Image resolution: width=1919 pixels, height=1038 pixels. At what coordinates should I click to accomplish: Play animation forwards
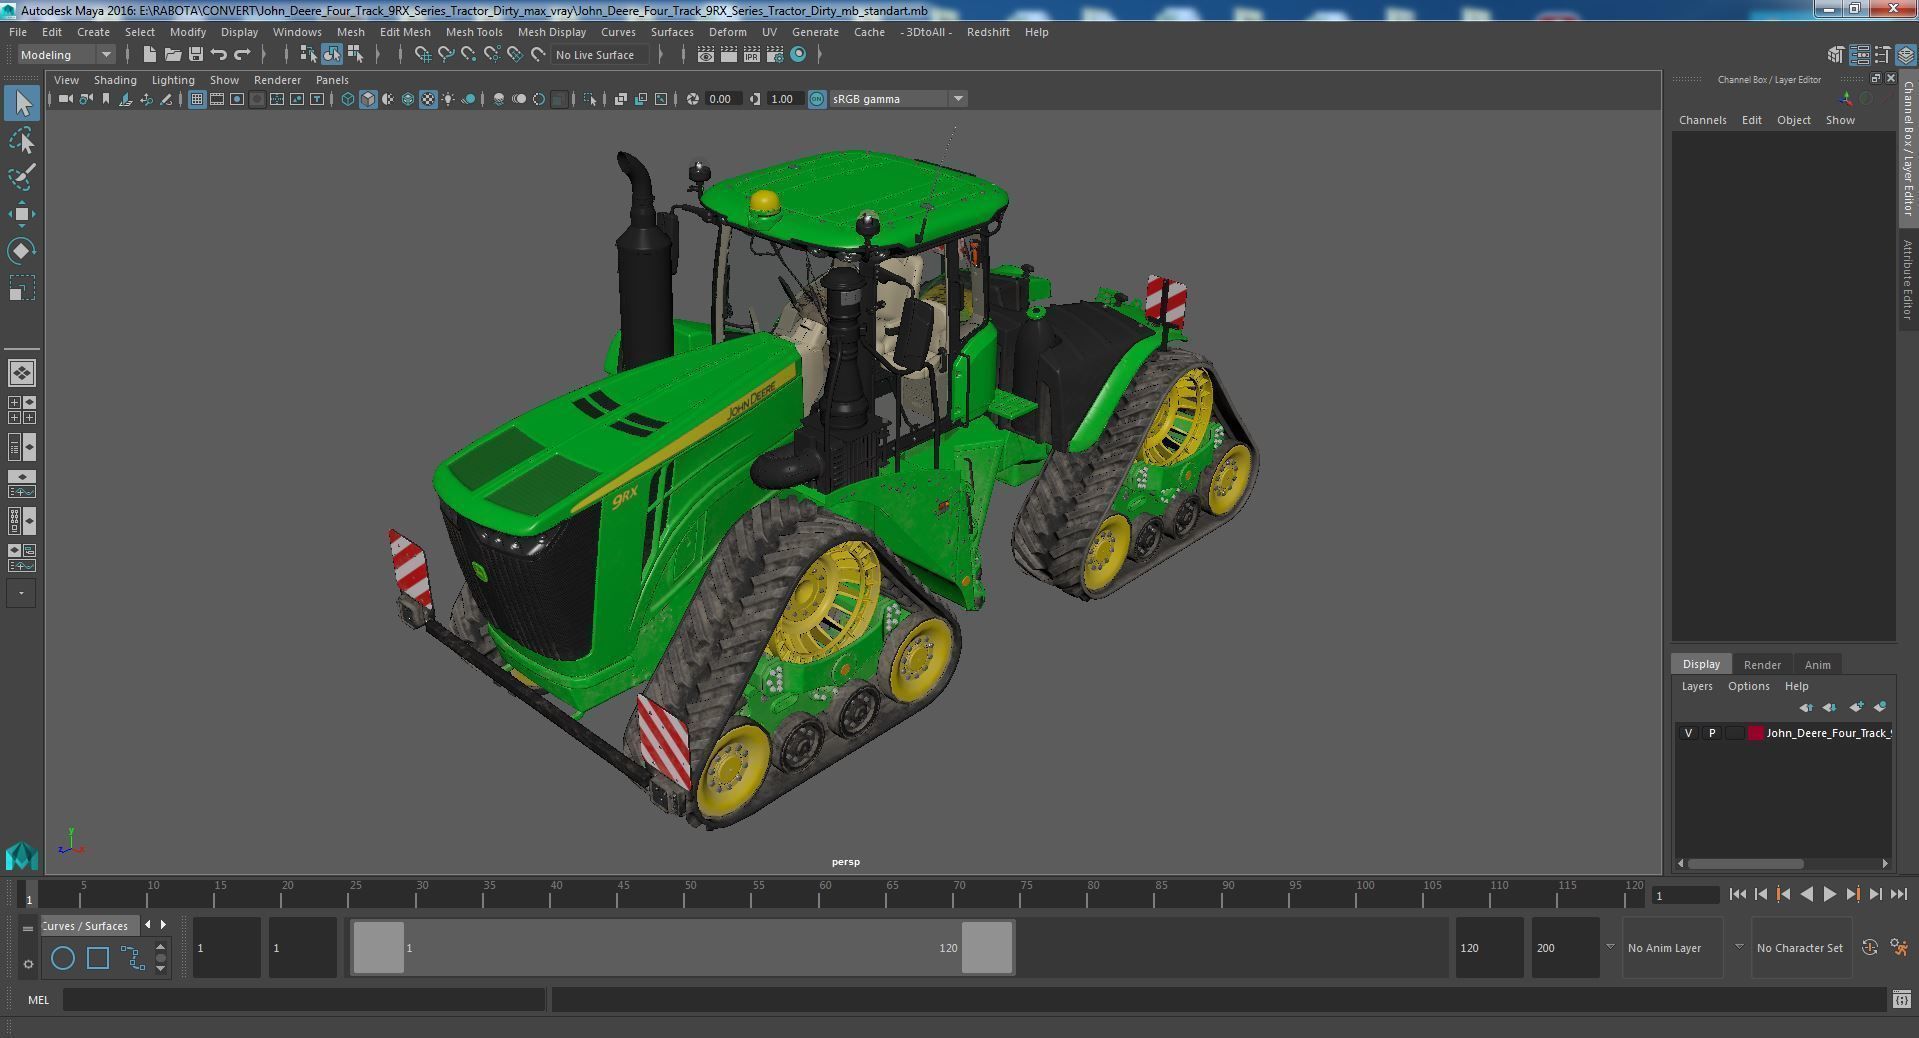tap(1829, 894)
